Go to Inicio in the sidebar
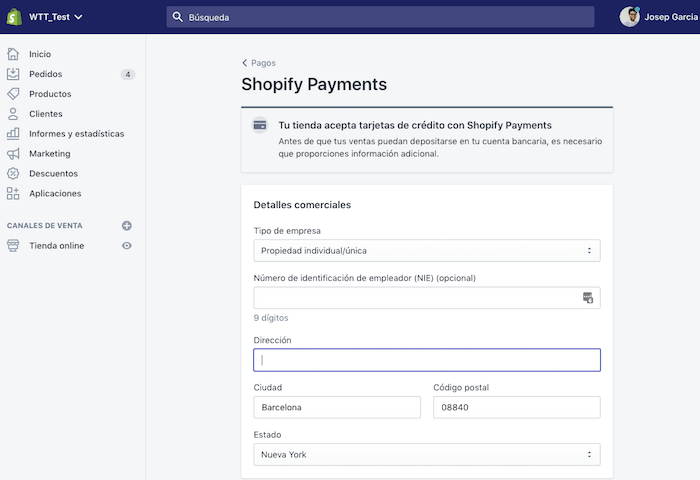The height and width of the screenshot is (480, 700). pyautogui.click(x=40, y=54)
